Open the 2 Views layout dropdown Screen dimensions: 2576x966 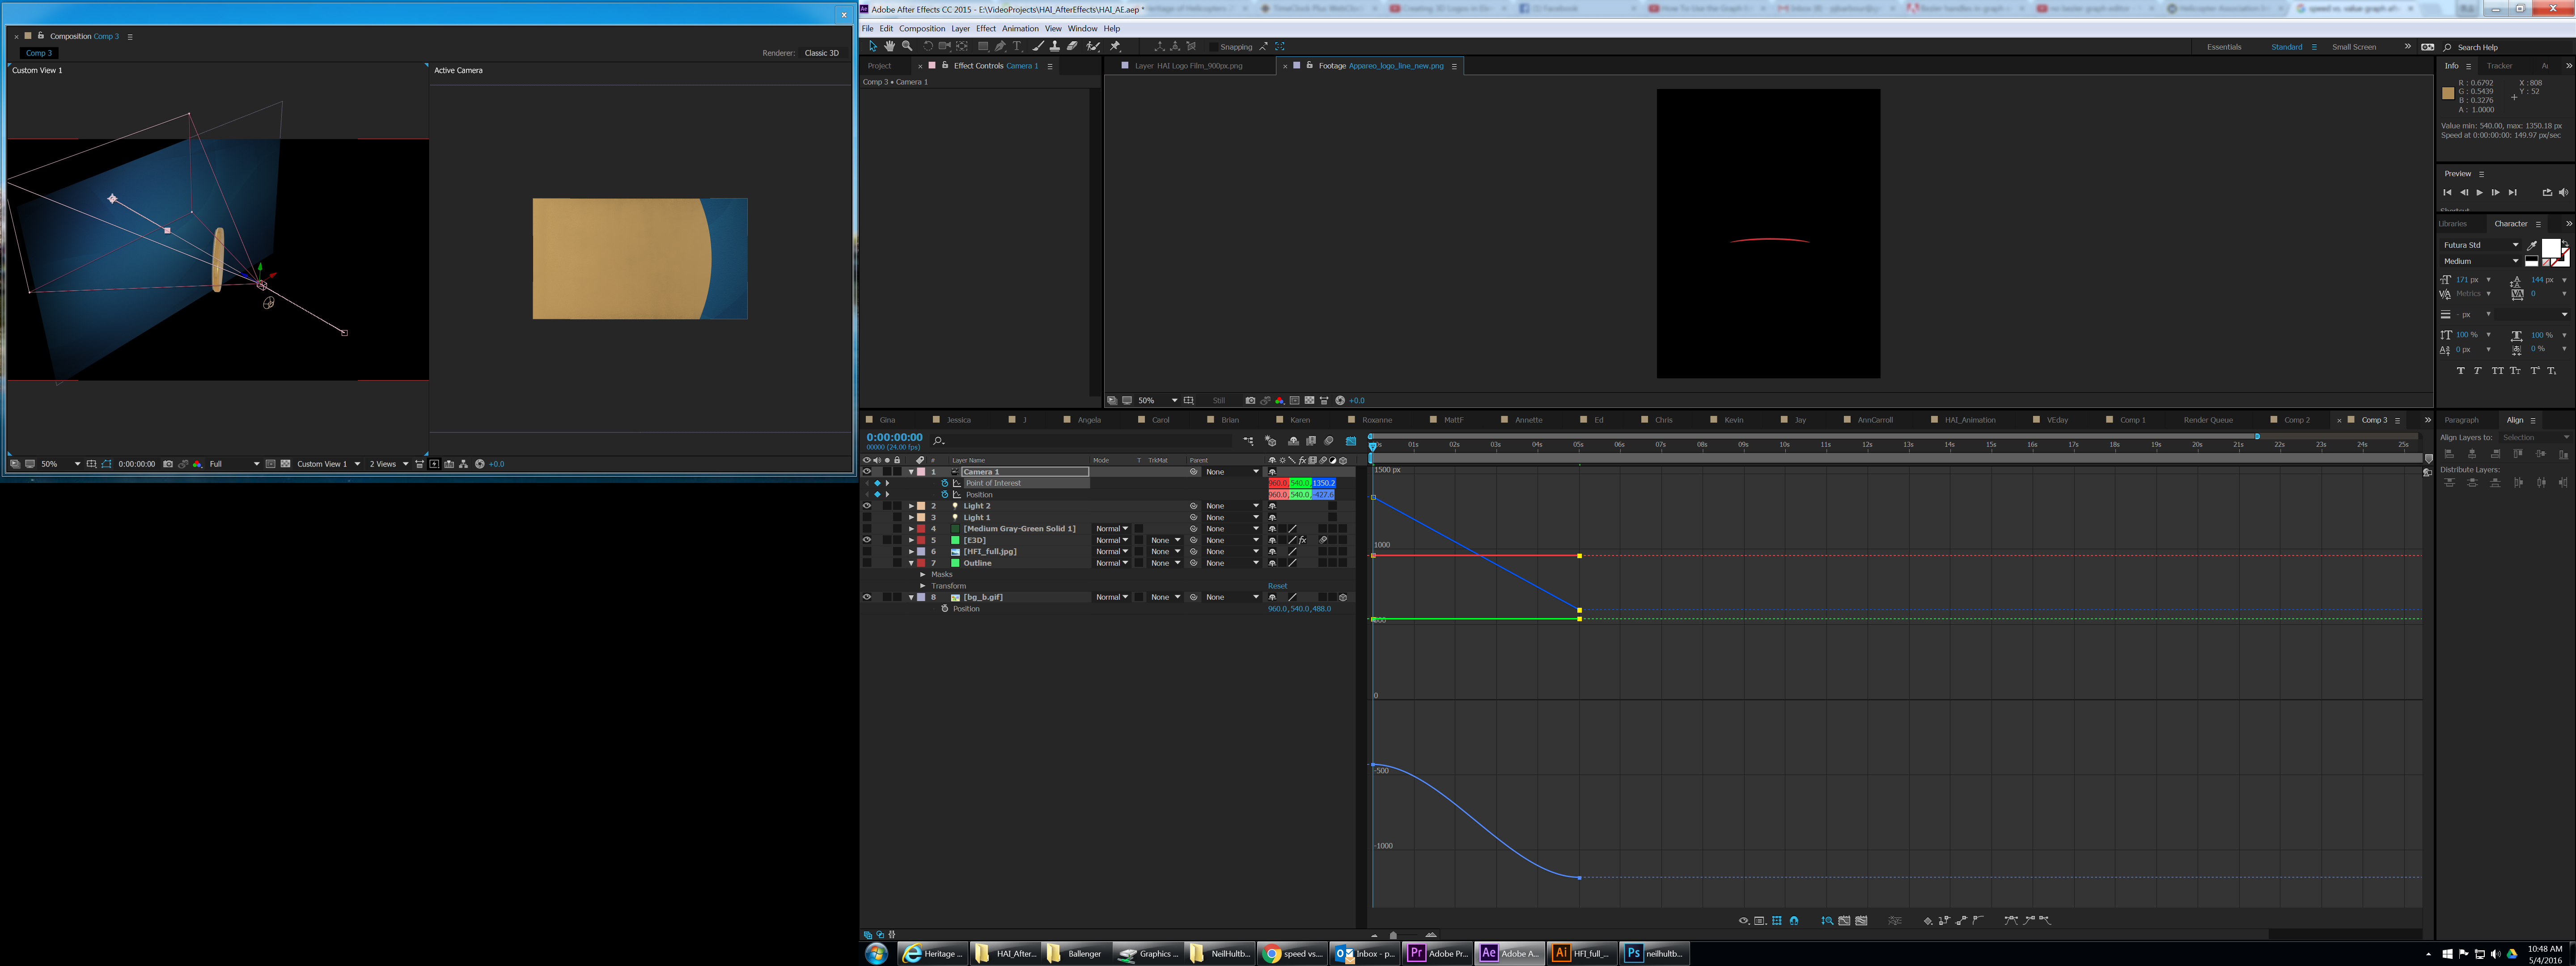click(x=389, y=464)
